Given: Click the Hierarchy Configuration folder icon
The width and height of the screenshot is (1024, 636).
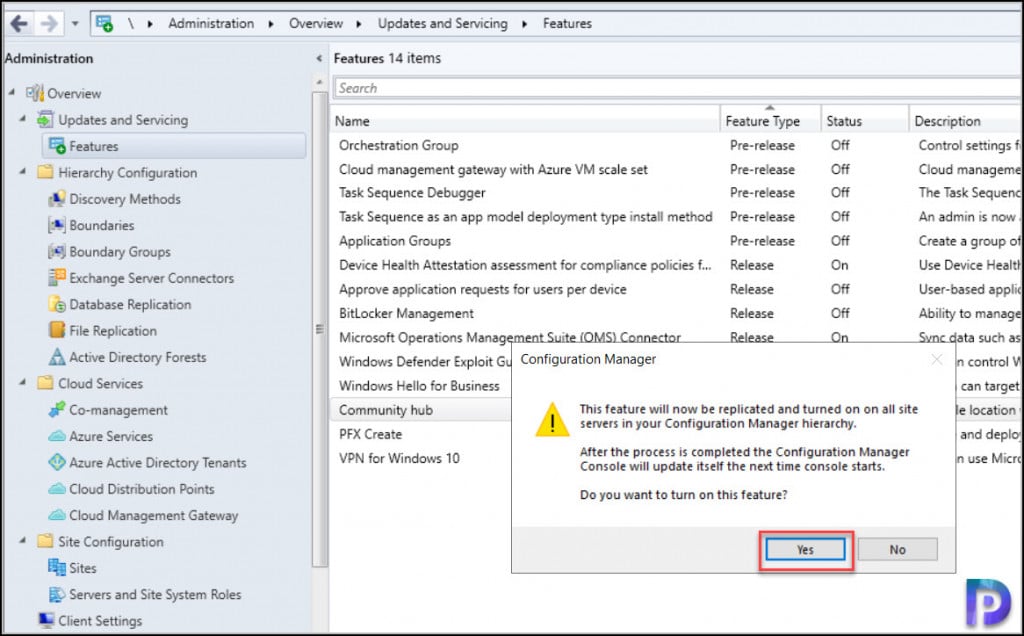Looking at the screenshot, I should click(x=45, y=172).
